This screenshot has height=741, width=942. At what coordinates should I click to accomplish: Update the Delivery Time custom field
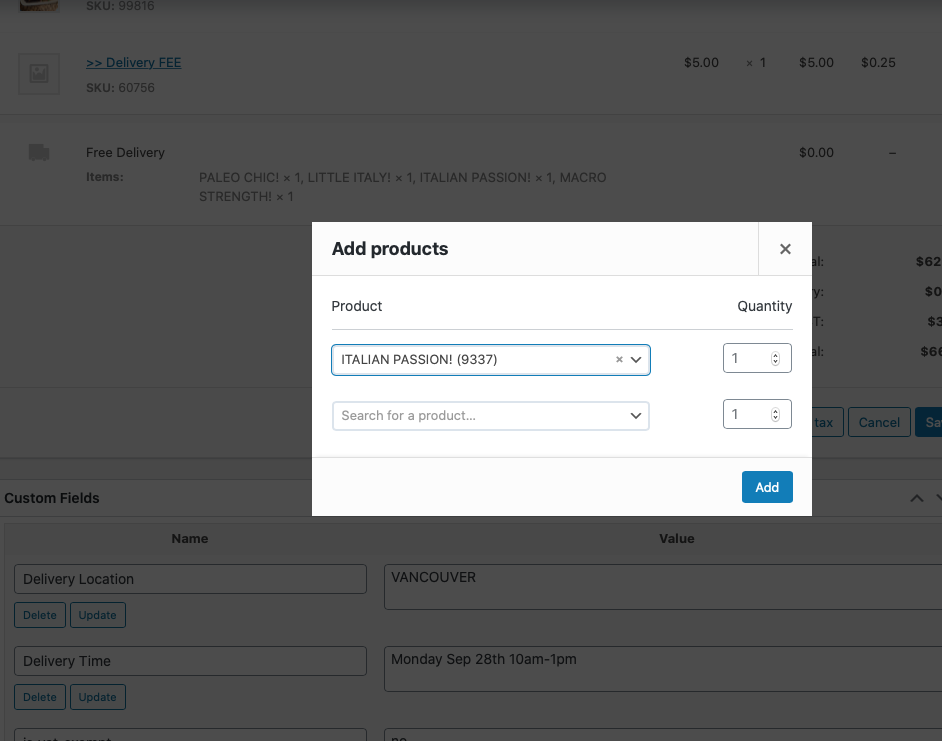tap(97, 697)
